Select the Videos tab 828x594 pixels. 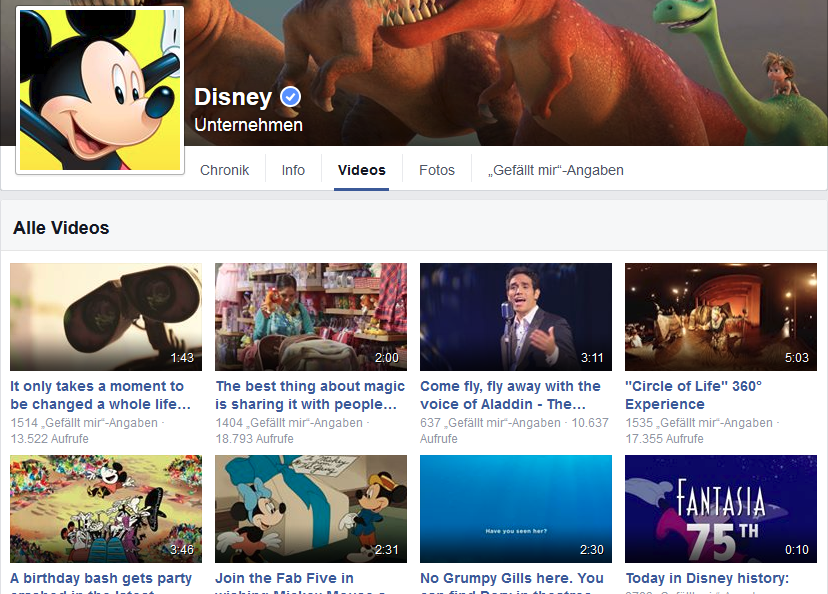(x=362, y=170)
